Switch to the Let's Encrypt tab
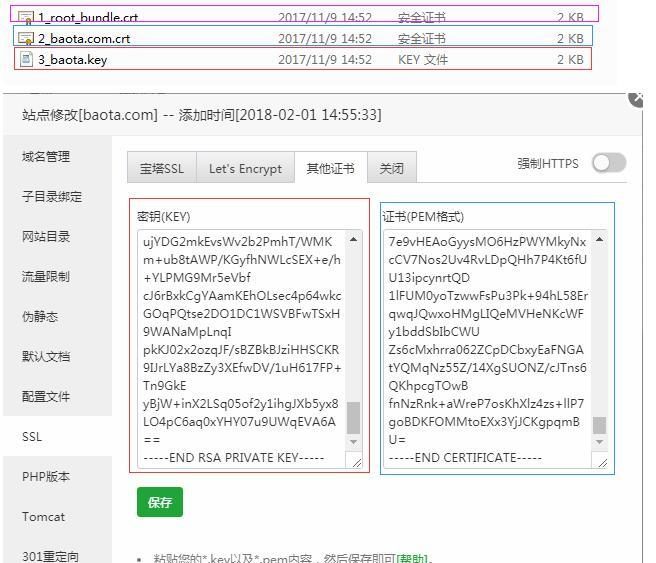 tap(245, 168)
